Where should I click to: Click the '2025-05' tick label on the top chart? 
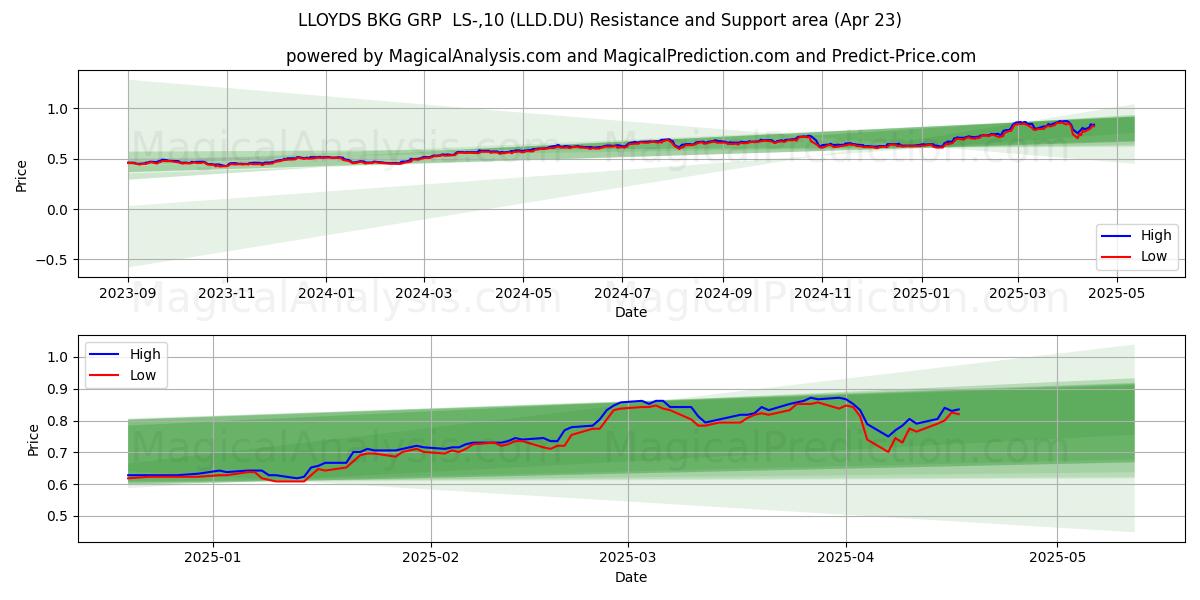tap(1117, 294)
